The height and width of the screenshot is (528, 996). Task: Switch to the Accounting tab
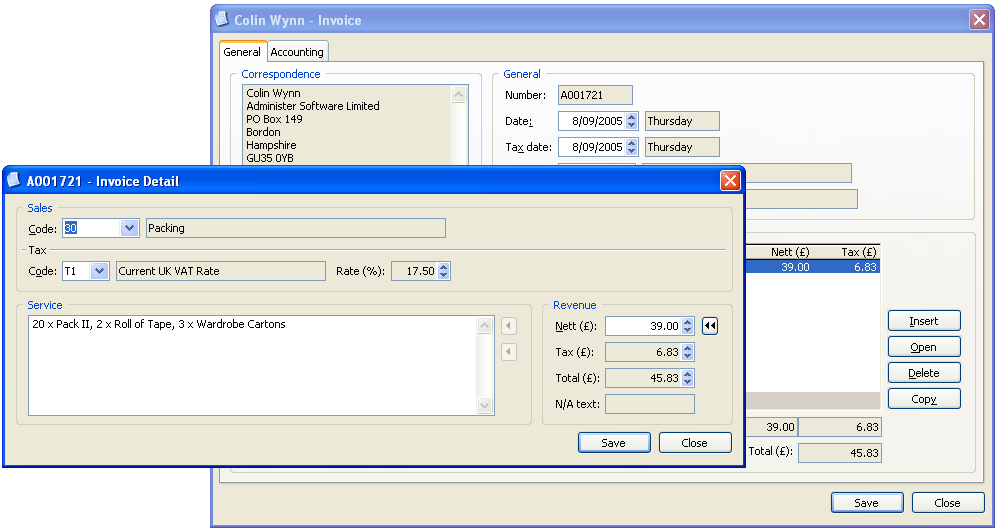pos(297,52)
